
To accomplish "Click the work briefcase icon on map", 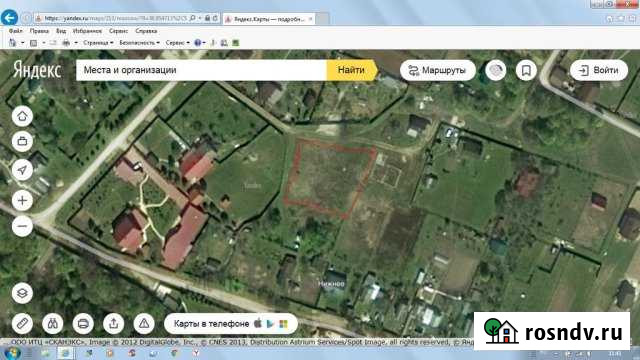I will click(x=22, y=141).
